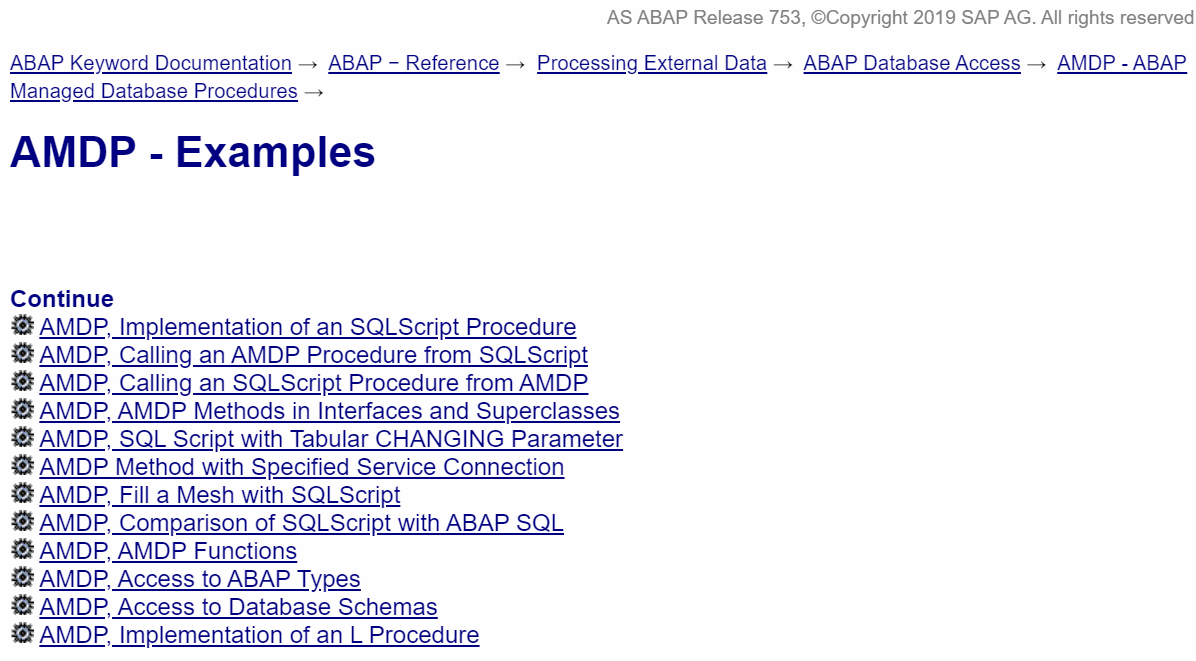Click gear icon beside Implementation of an SQLScript Procedure
Image resolution: width=1196 pixels, height=661 pixels.
[x=22, y=326]
